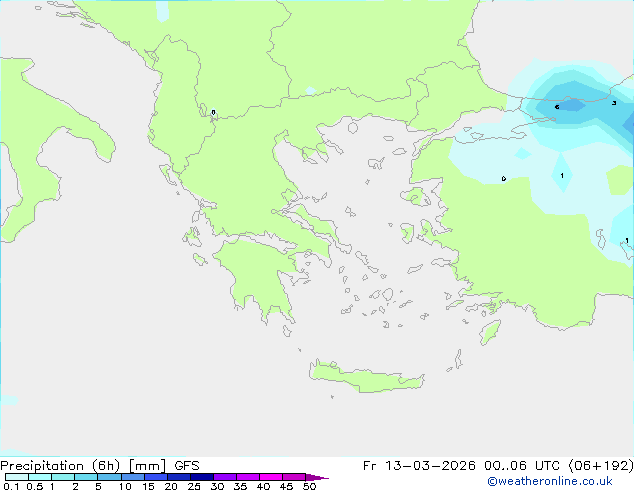
Task: Click the swatch between 45 and 50
Action: pos(294,477)
